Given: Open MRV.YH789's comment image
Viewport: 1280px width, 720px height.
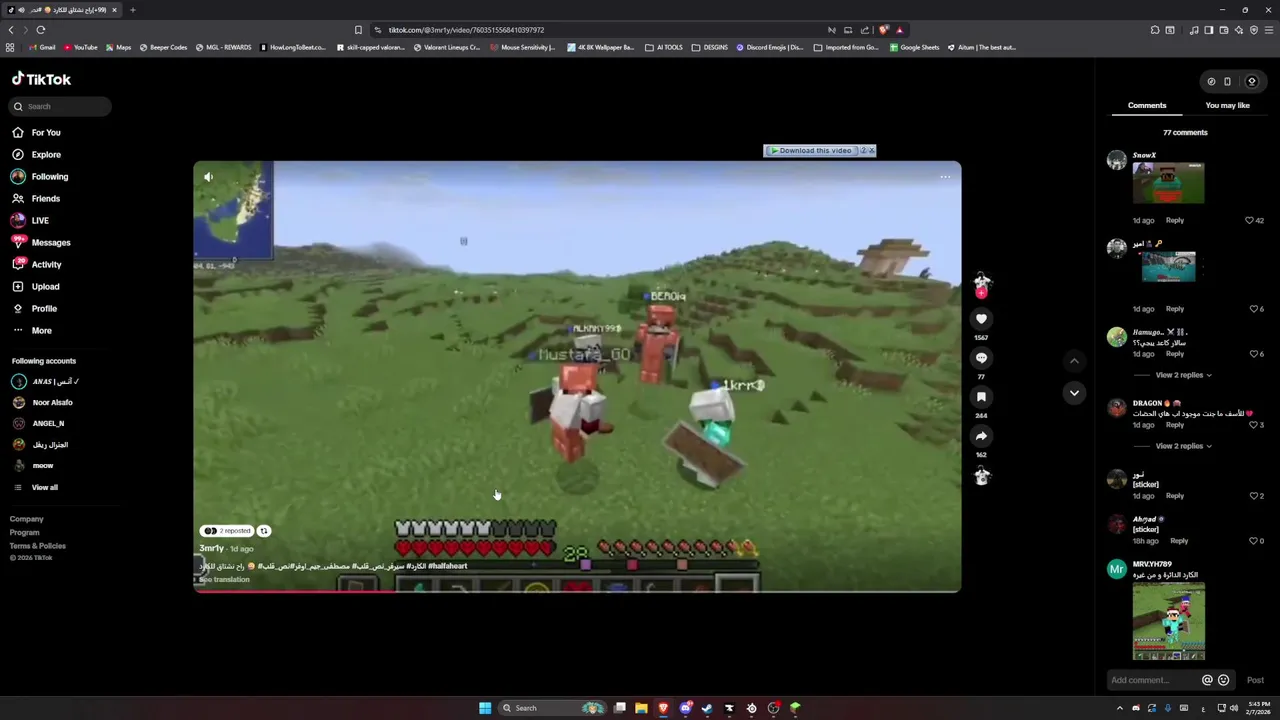Looking at the screenshot, I should pos(1168,621).
